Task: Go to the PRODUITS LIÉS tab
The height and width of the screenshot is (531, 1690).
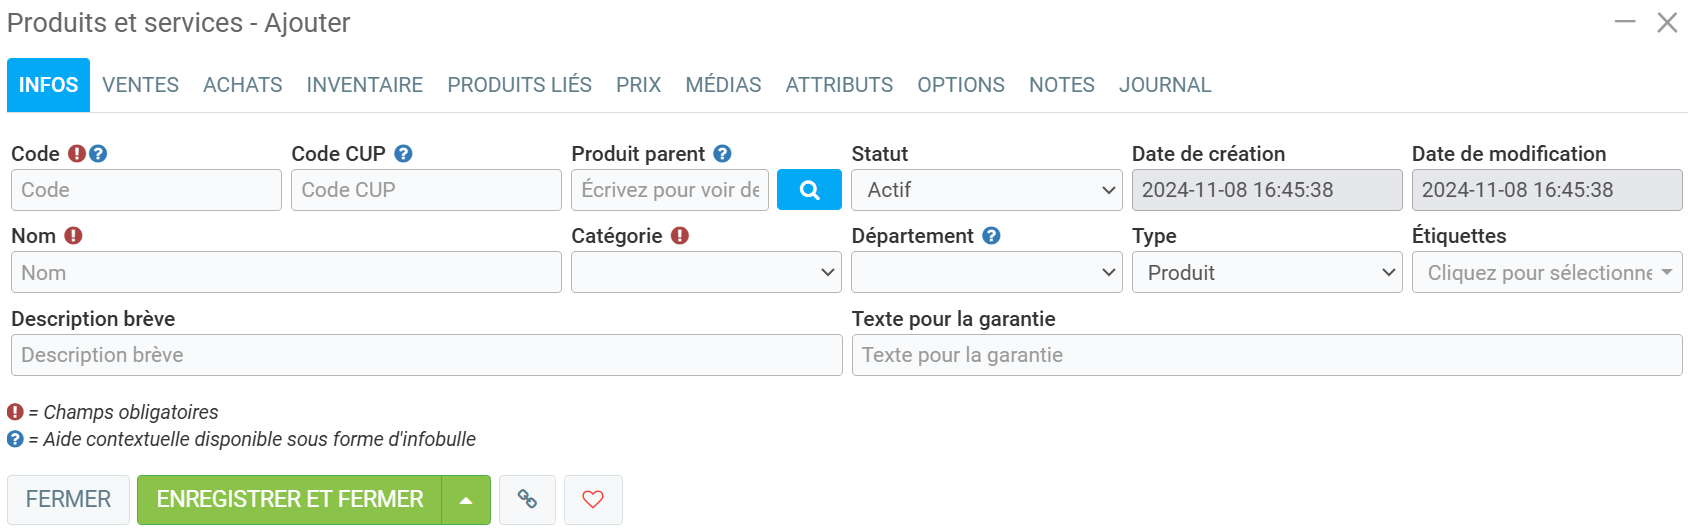Action: 519,85
